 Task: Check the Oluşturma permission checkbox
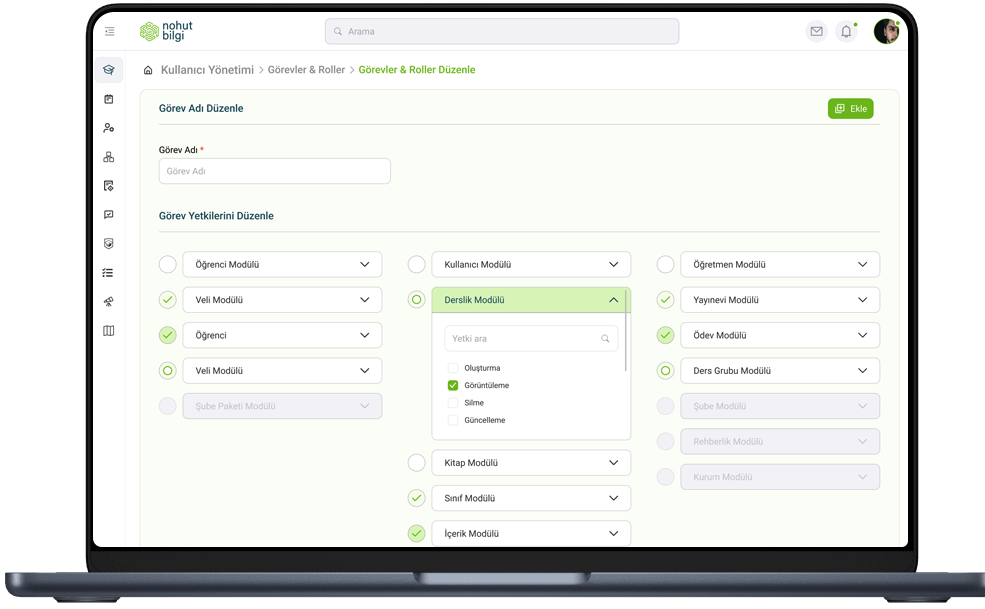click(x=453, y=368)
